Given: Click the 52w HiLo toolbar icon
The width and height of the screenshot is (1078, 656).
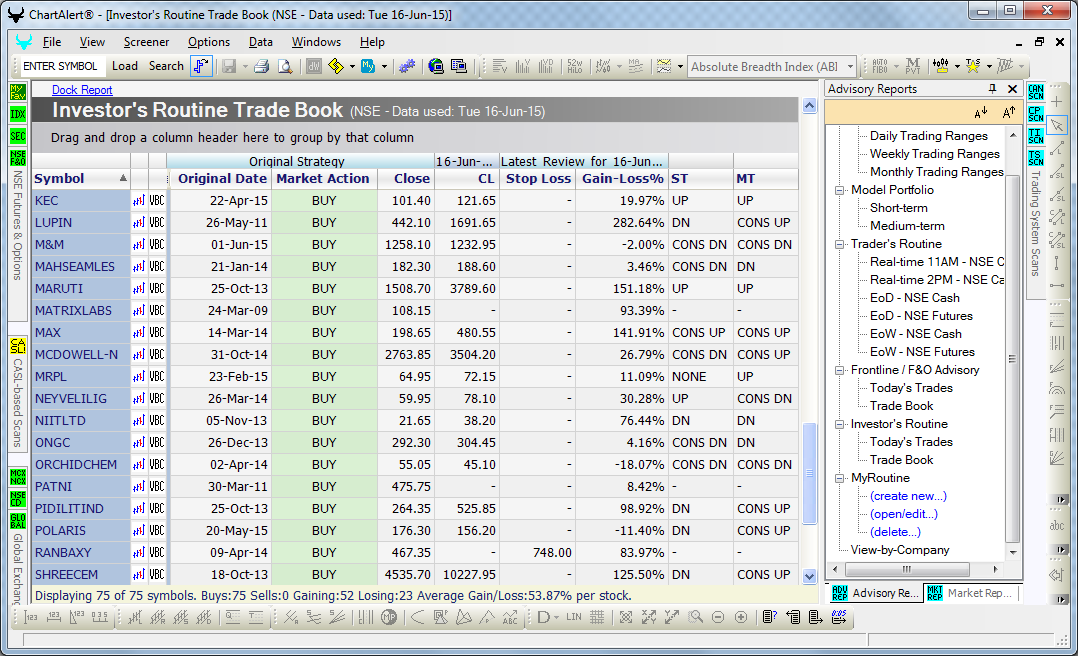Looking at the screenshot, I should pos(575,66).
